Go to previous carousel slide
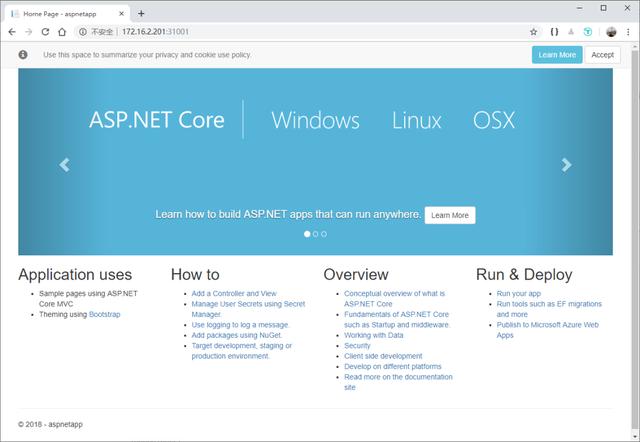The height and width of the screenshot is (442, 640). point(64,165)
